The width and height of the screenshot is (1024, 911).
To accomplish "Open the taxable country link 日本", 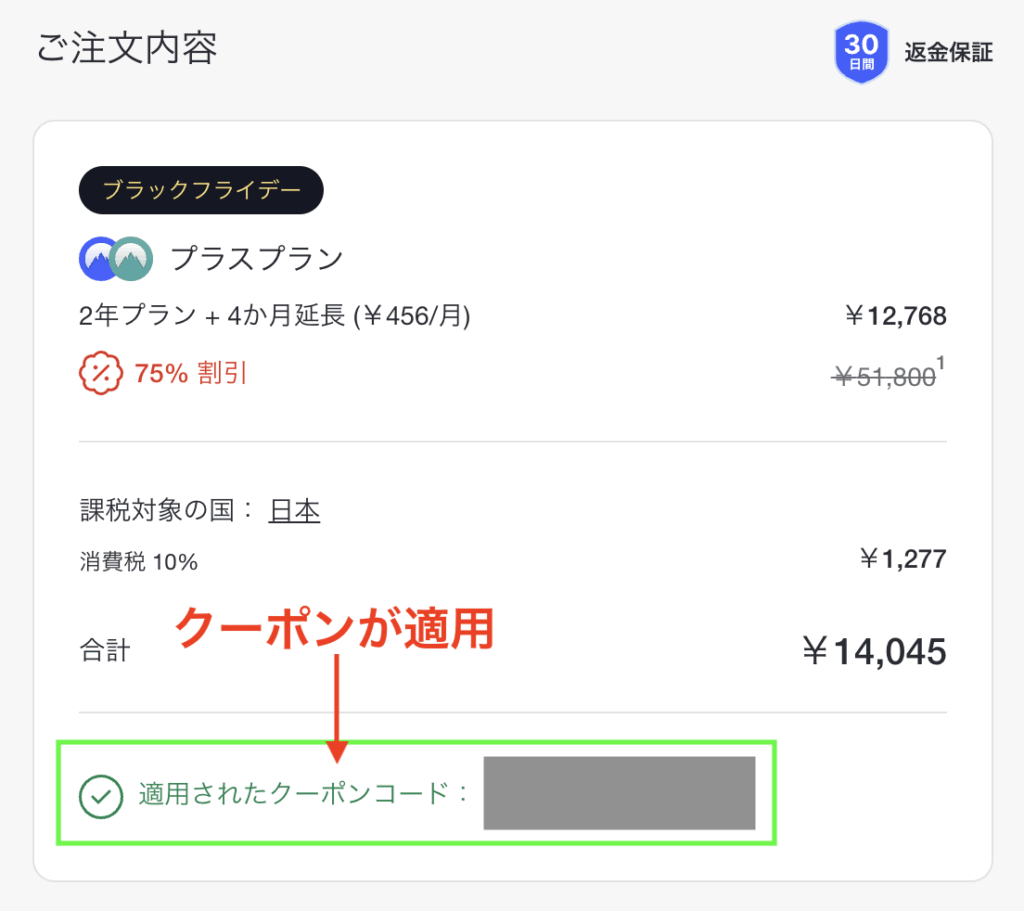I will [294, 512].
